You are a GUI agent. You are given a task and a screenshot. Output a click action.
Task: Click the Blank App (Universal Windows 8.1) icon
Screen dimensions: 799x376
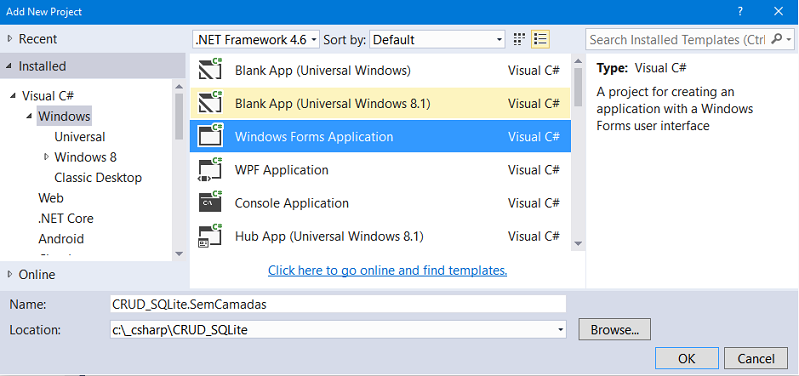(210, 102)
